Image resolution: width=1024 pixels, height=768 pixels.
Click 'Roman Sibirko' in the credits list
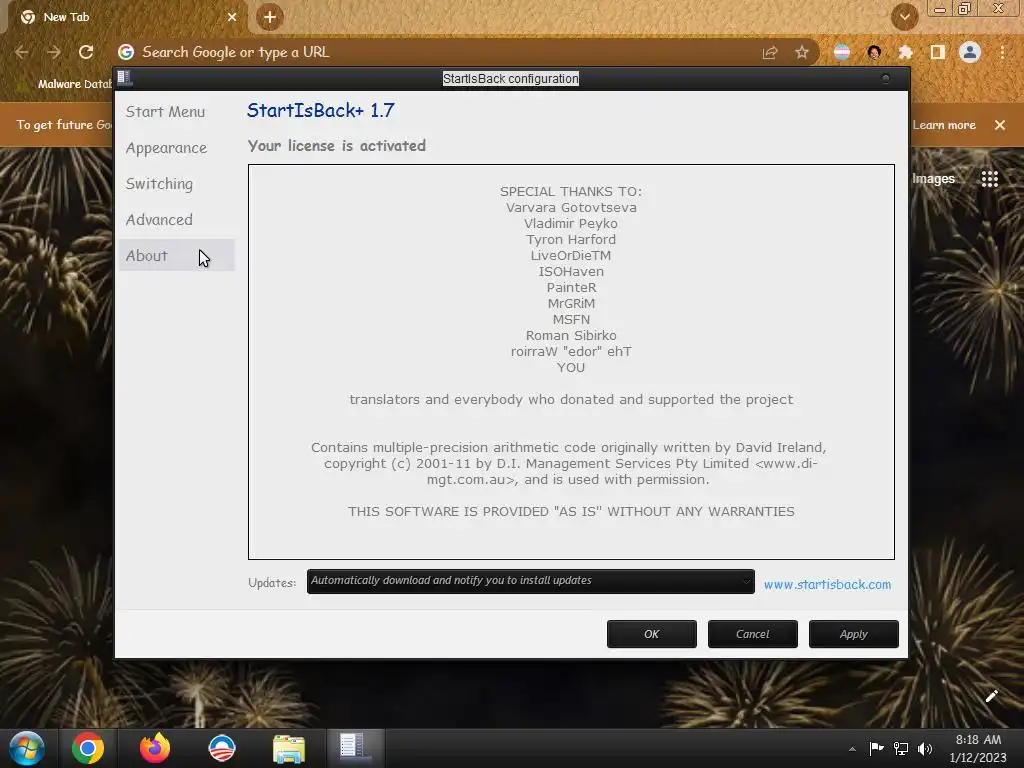click(571, 336)
